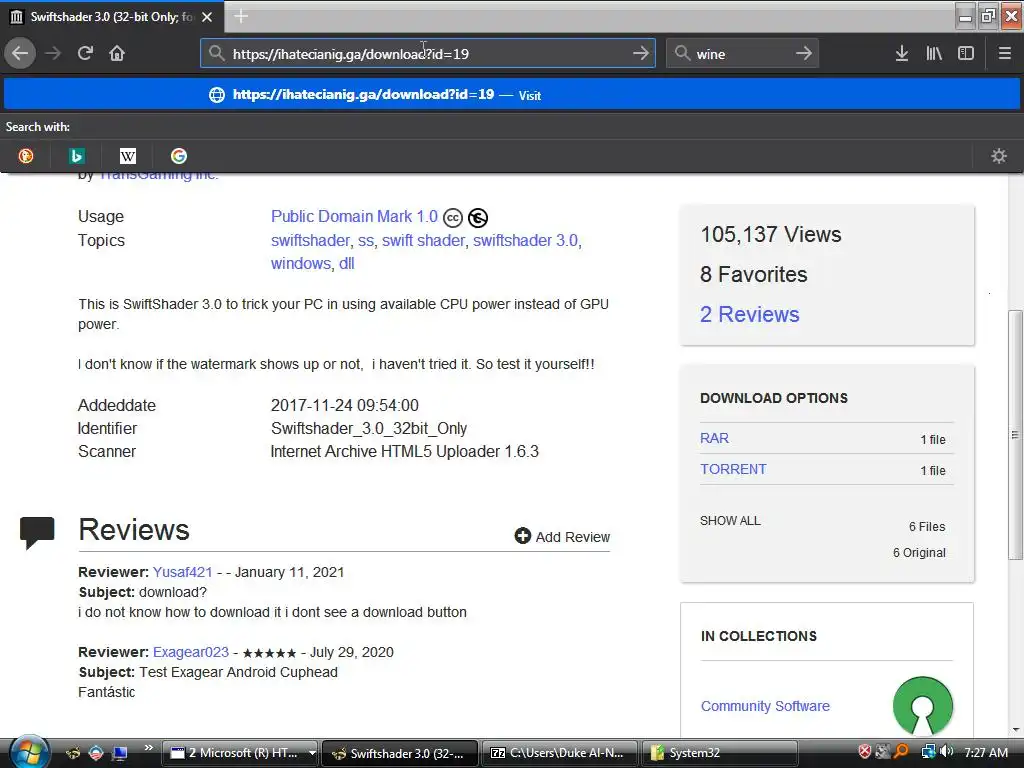This screenshot has height=768, width=1024.
Task: Click SHOW ALL download files
Action: pyautogui.click(x=730, y=520)
